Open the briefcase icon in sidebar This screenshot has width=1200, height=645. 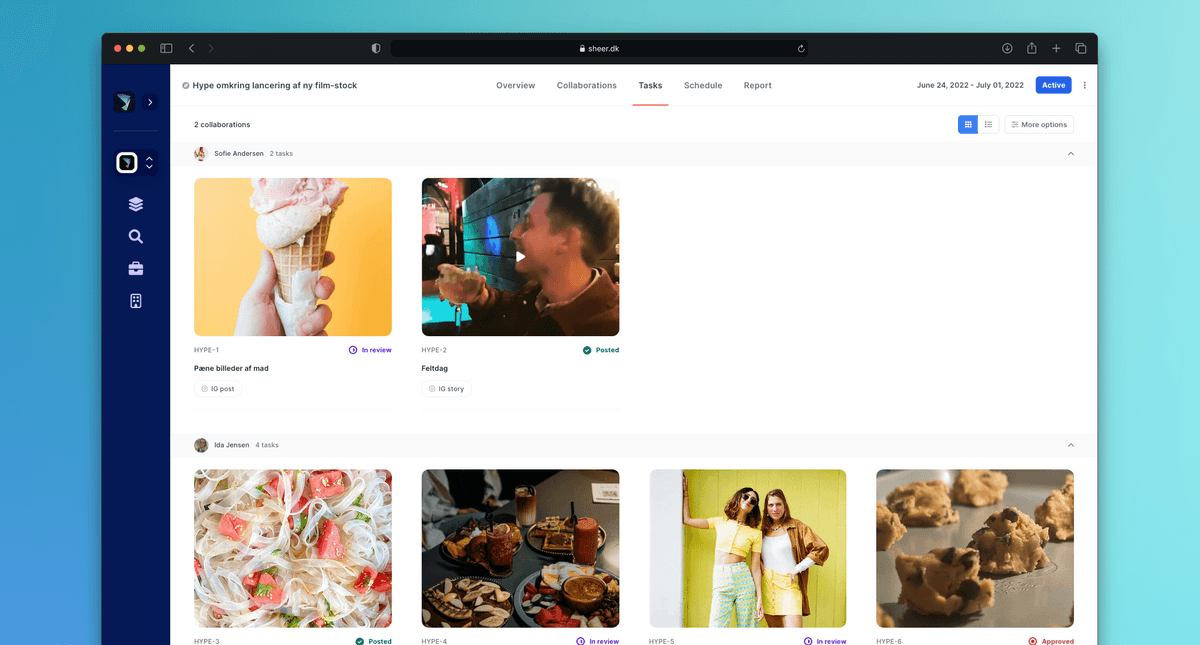click(136, 268)
